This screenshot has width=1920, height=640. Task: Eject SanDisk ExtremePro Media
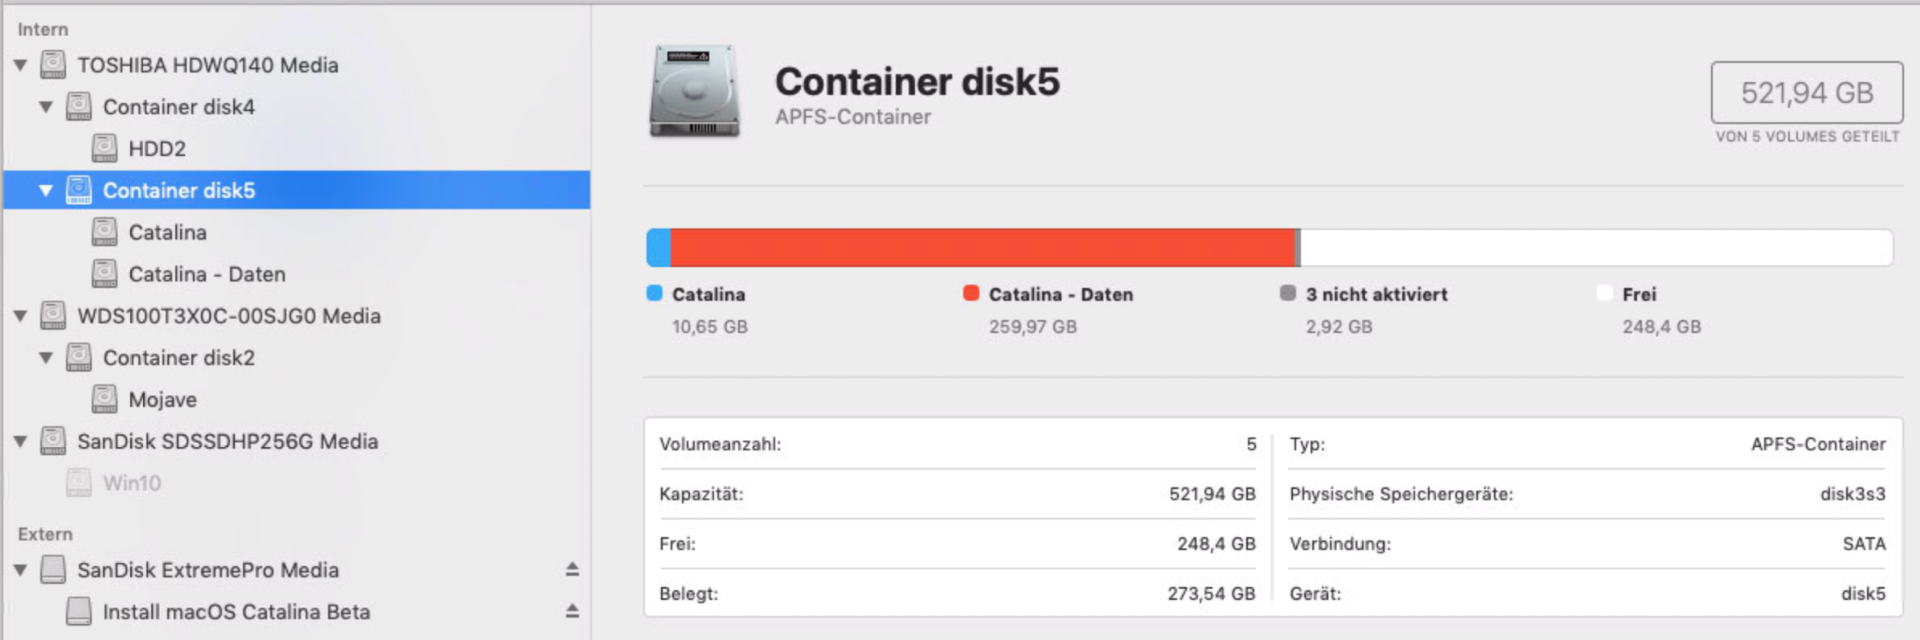[x=572, y=569]
